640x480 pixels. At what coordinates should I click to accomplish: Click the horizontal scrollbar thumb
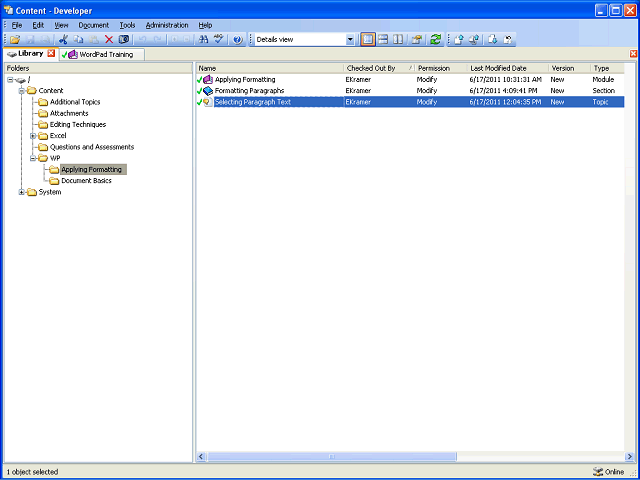pyautogui.click(x=332, y=456)
